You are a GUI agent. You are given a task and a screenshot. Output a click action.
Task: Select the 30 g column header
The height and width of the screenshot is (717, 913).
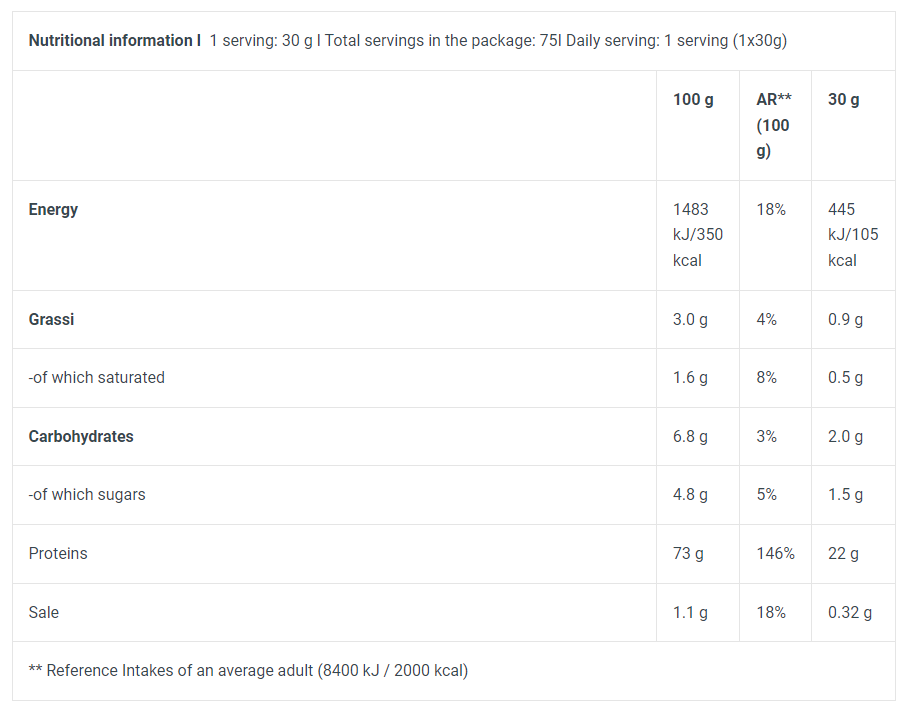(x=844, y=100)
